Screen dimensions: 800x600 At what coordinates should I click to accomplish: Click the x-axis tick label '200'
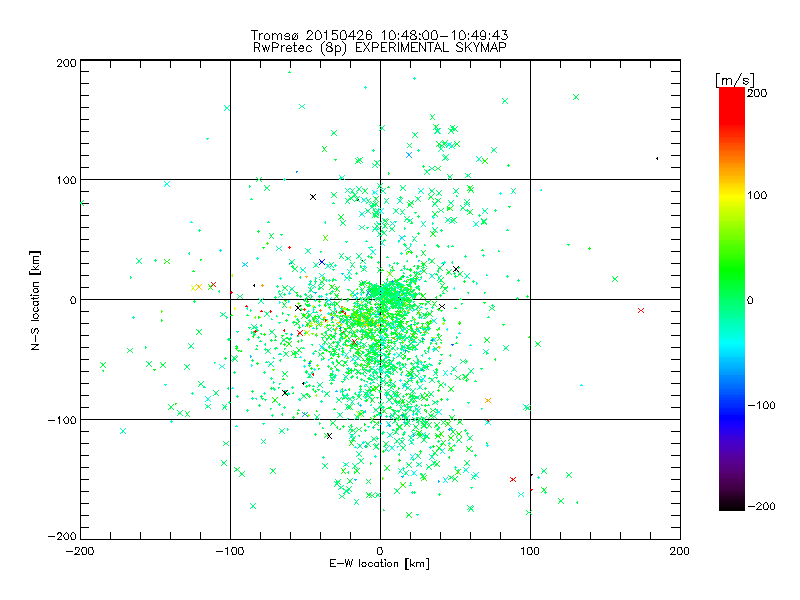pos(680,551)
